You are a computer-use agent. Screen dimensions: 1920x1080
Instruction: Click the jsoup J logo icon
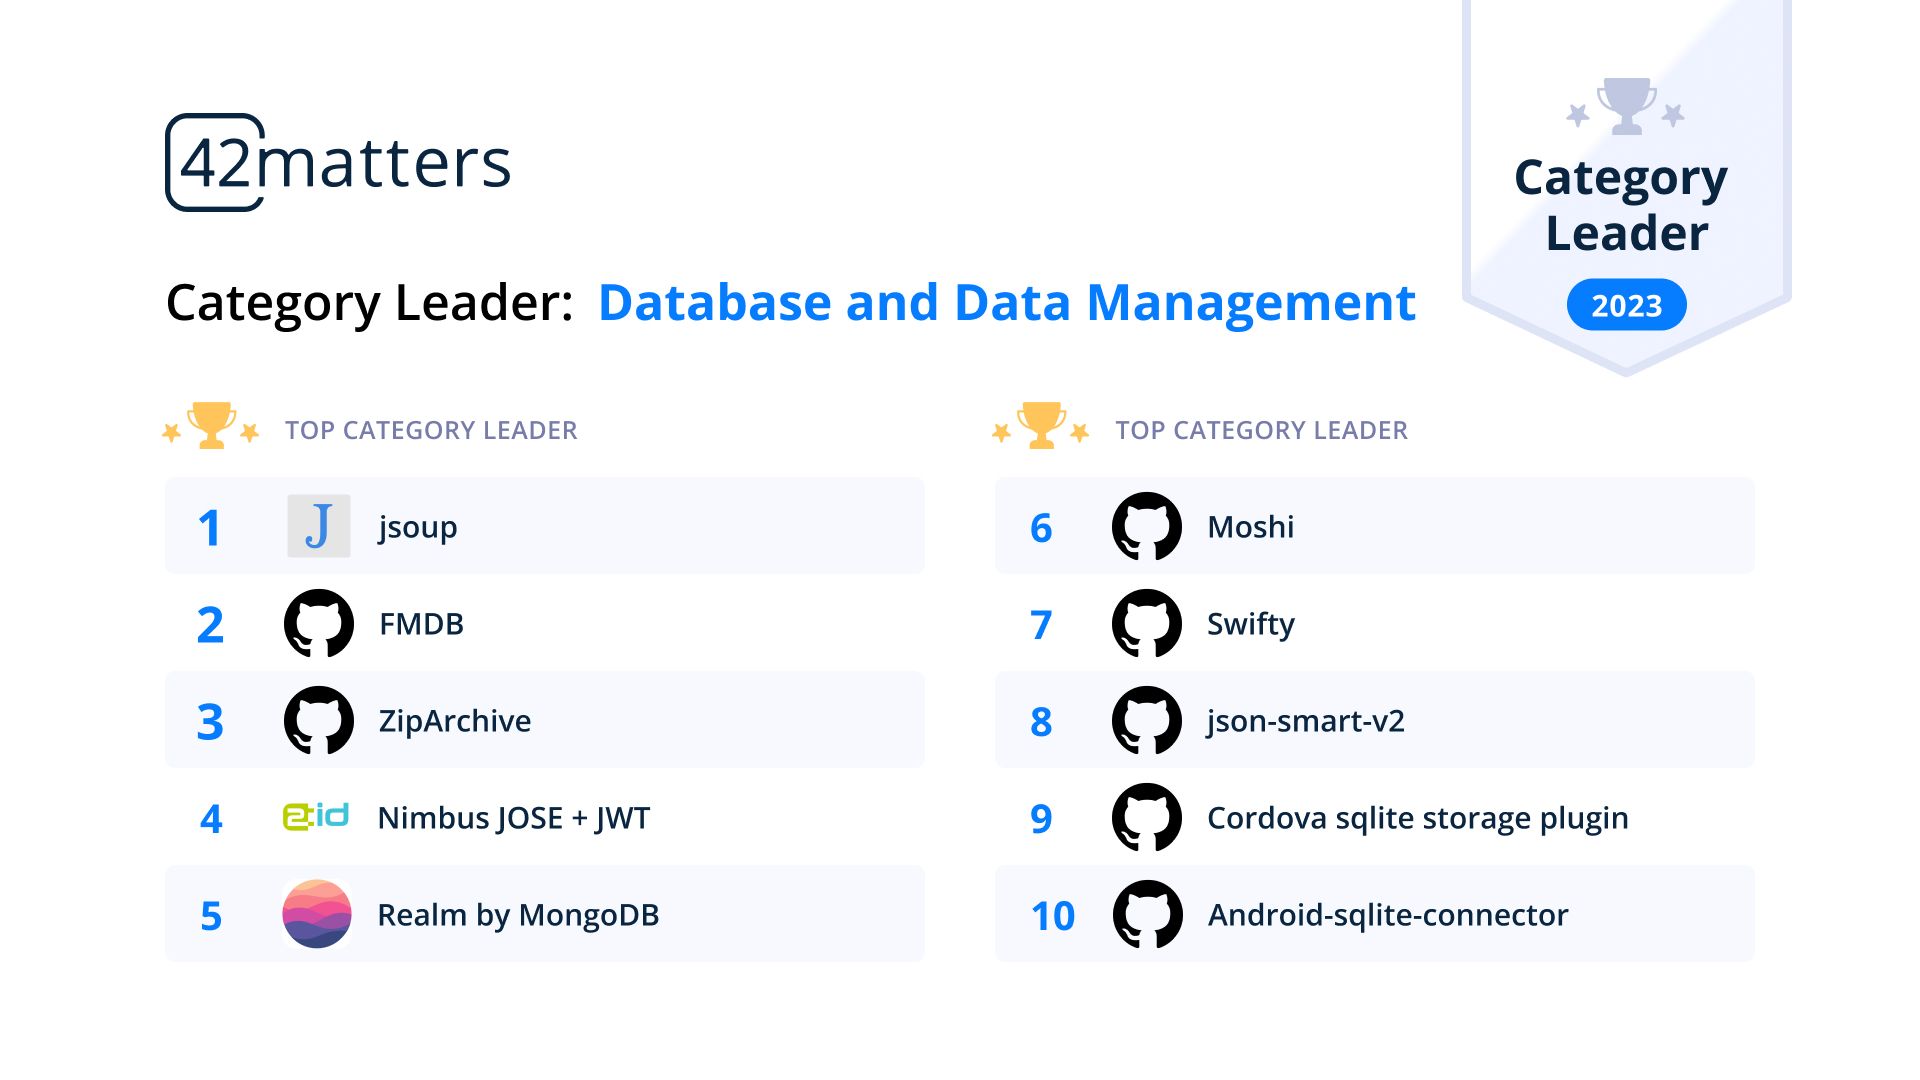[318, 526]
